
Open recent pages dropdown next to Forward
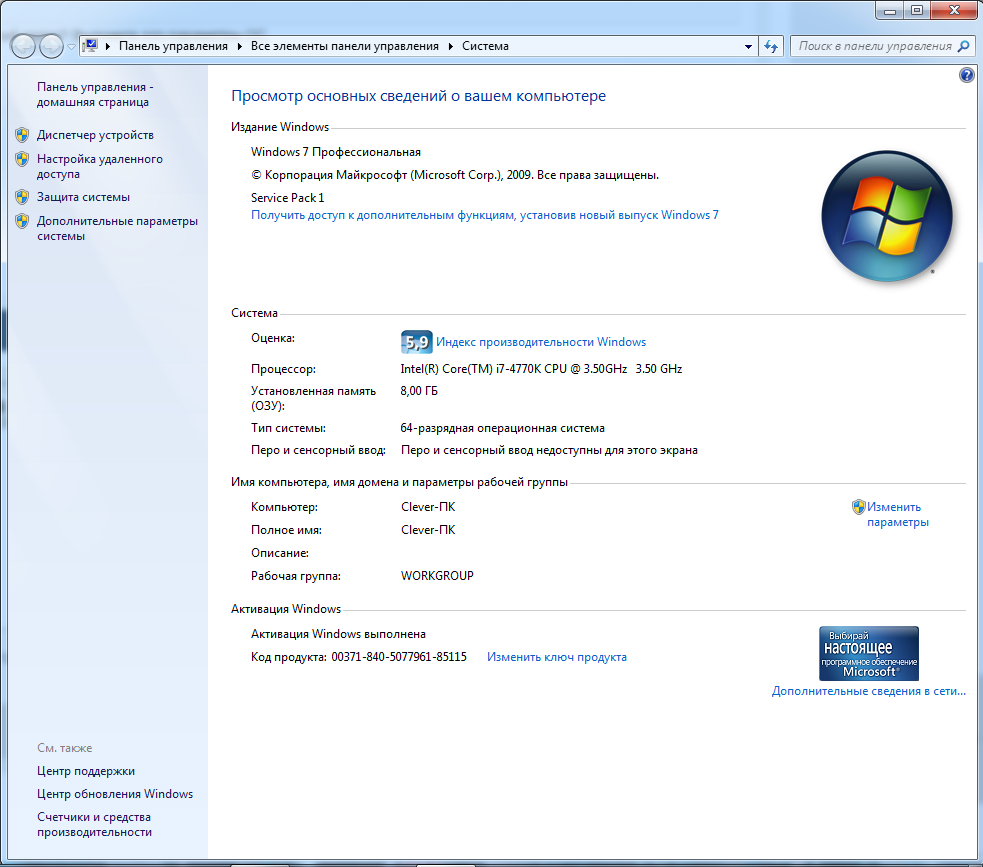[x=71, y=46]
